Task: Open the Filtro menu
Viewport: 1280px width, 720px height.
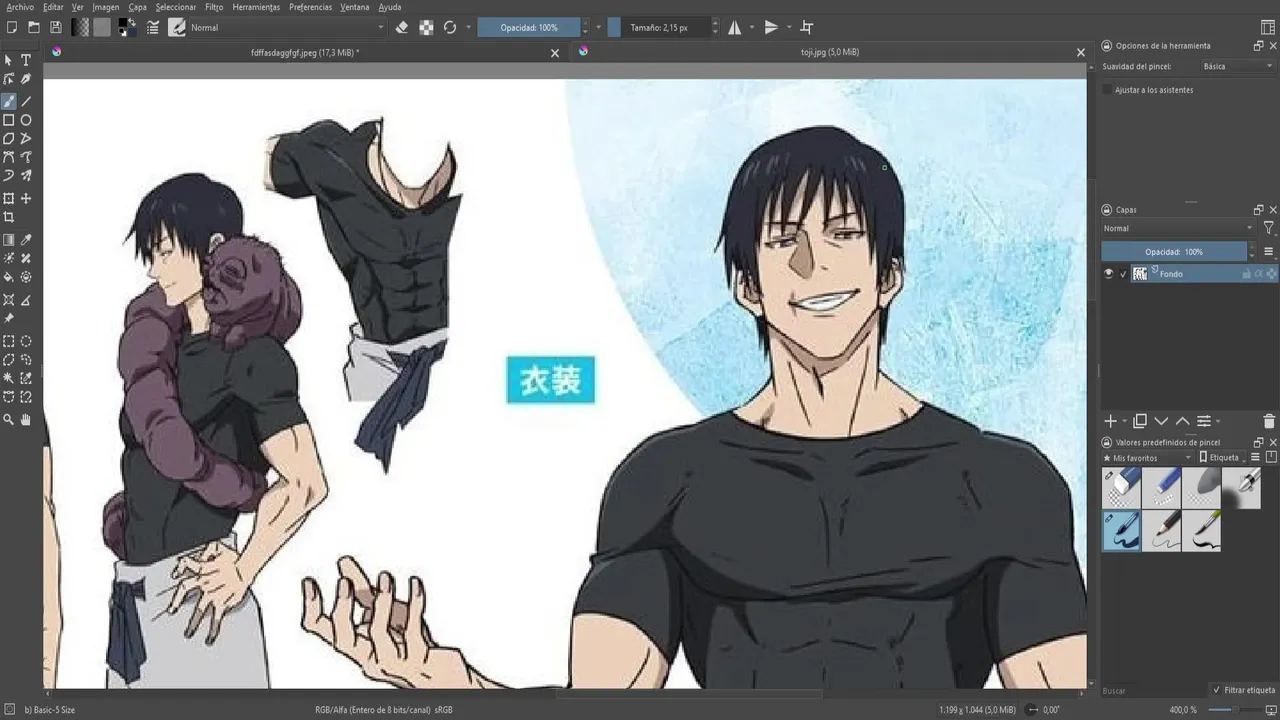Action: click(214, 7)
